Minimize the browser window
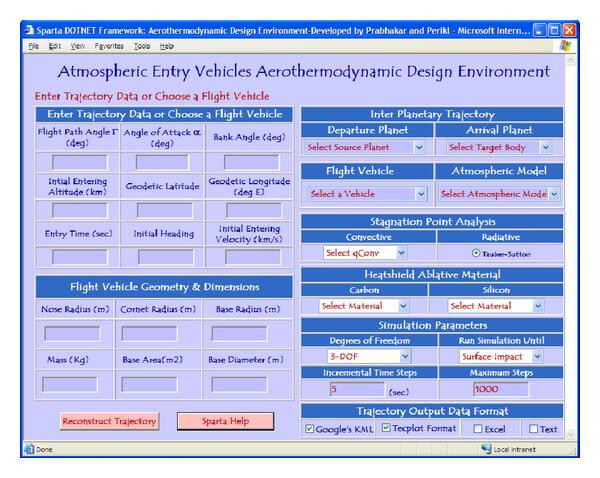 coord(539,30)
